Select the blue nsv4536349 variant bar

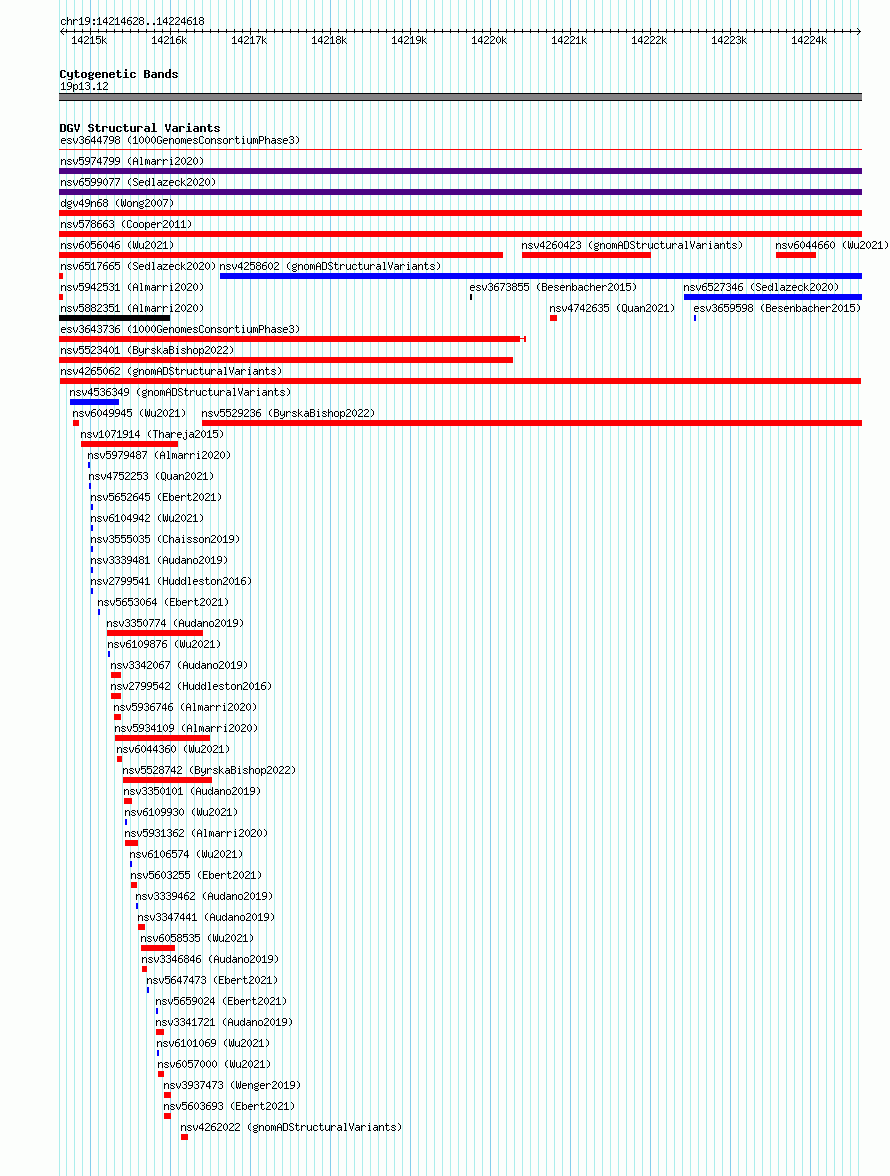click(x=94, y=402)
